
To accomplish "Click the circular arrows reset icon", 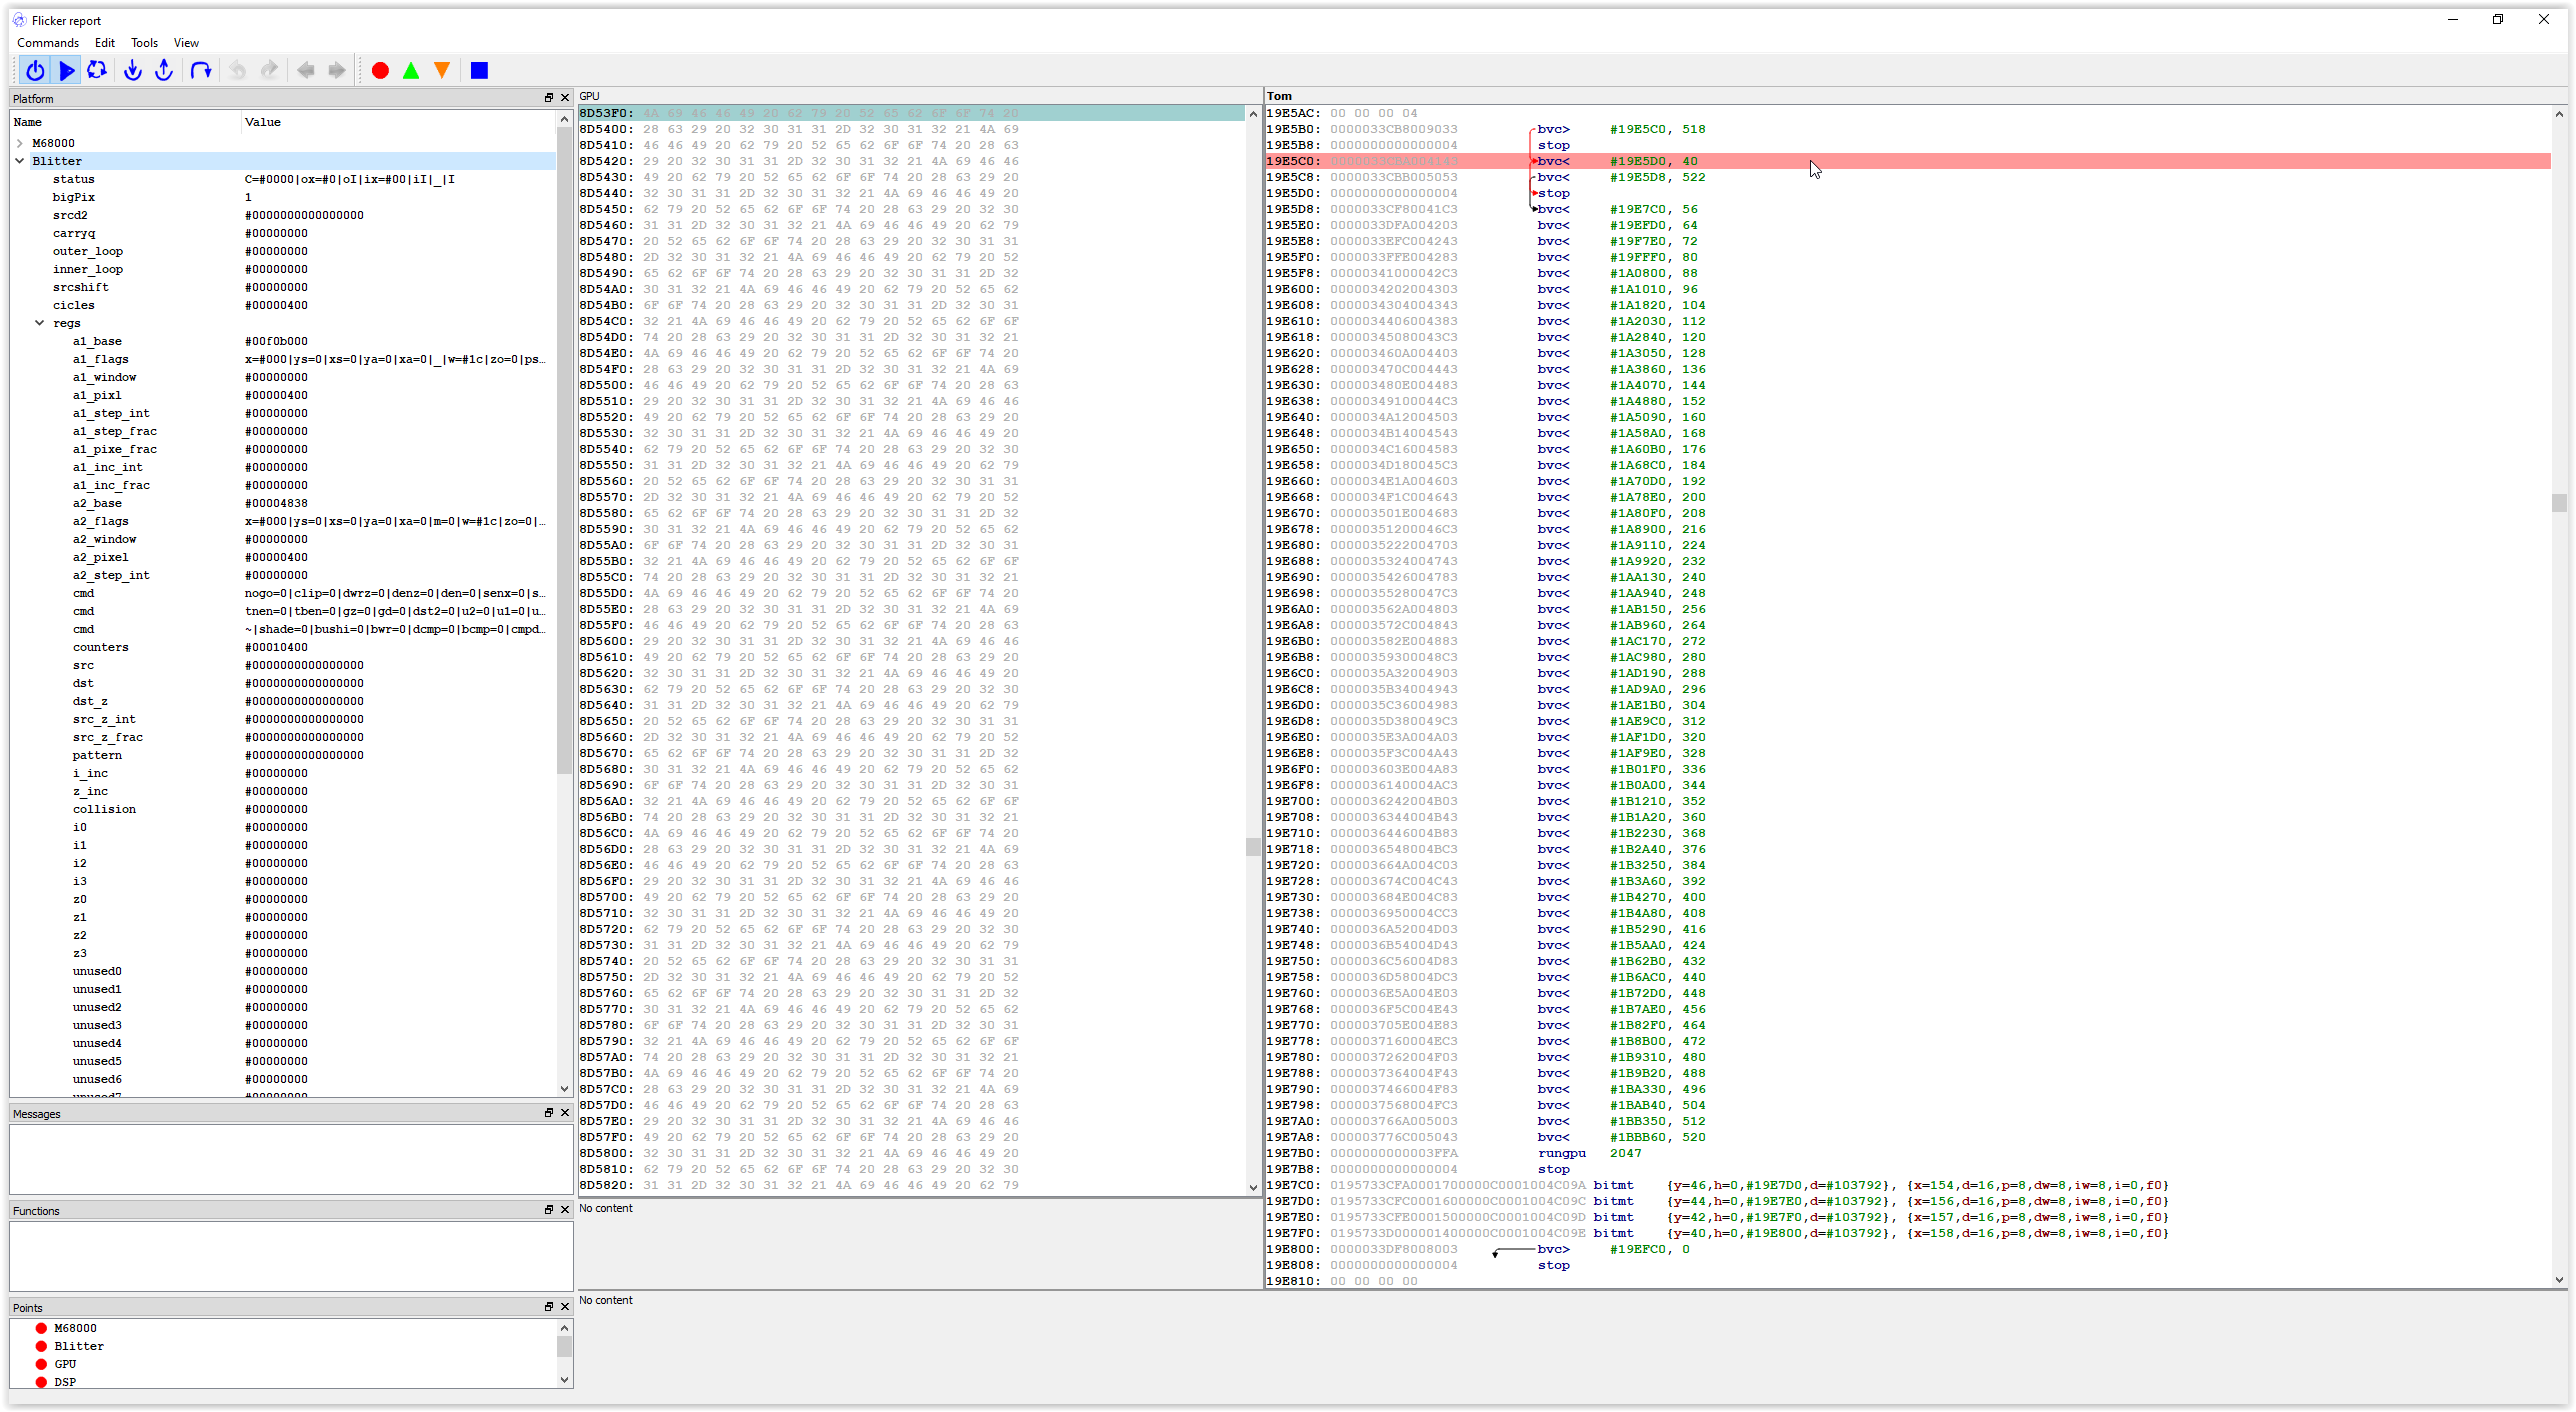I will tap(97, 70).
